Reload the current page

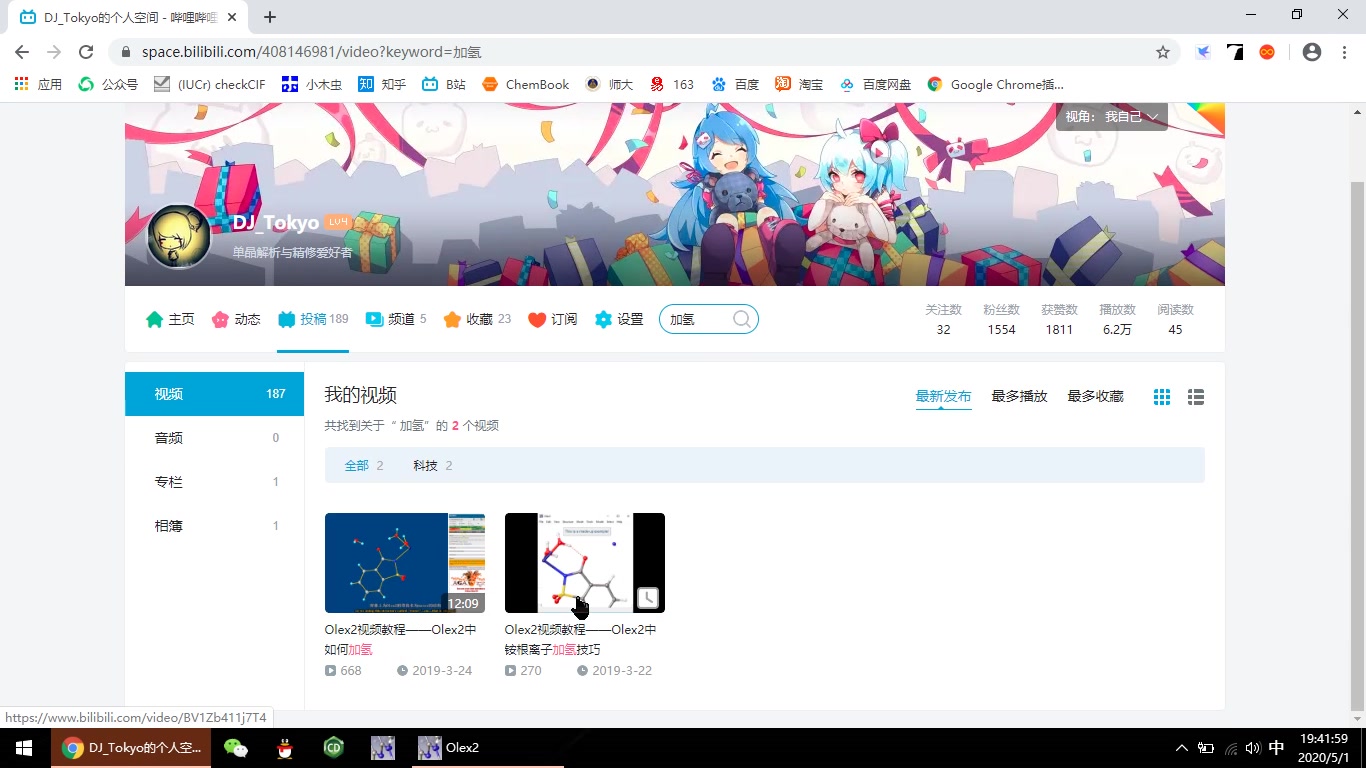(86, 52)
